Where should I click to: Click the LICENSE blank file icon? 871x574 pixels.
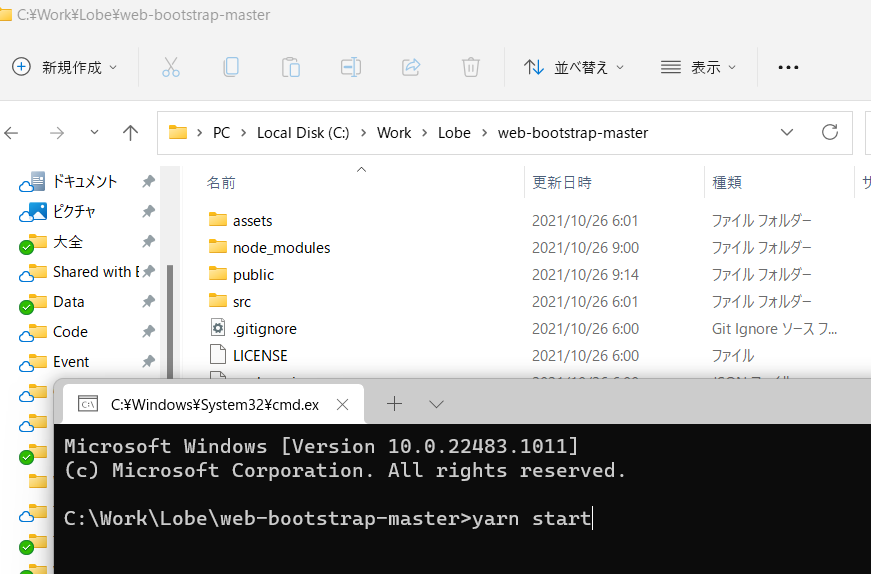pyautogui.click(x=218, y=354)
